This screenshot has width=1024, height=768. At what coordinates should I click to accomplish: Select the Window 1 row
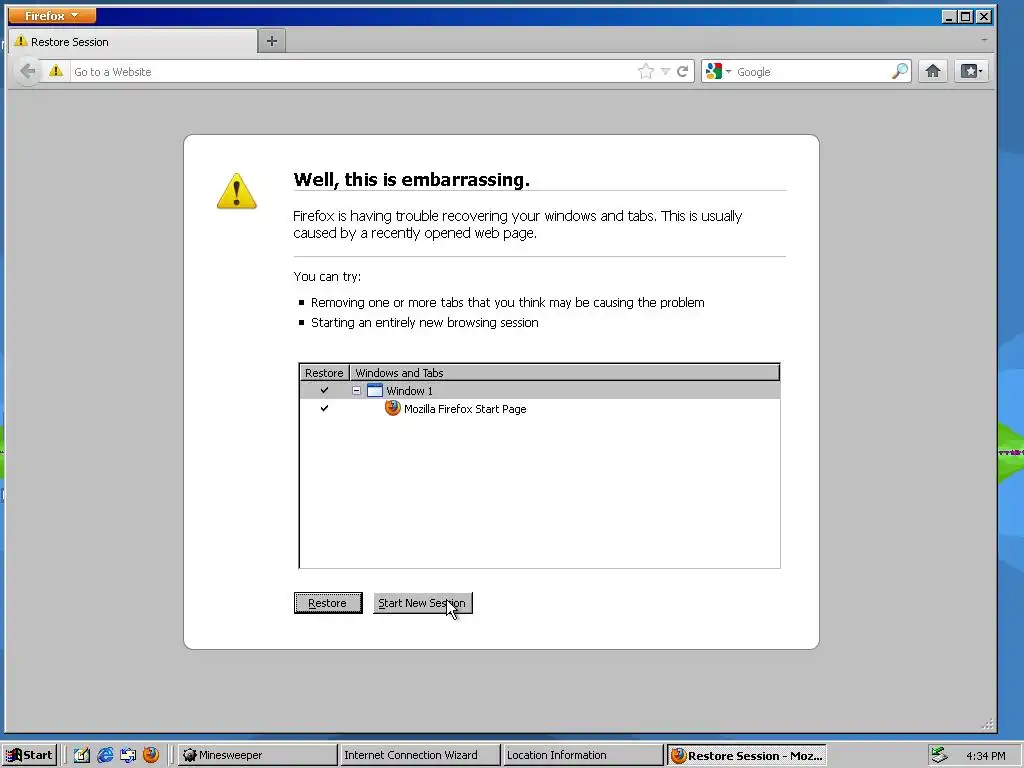(539, 391)
